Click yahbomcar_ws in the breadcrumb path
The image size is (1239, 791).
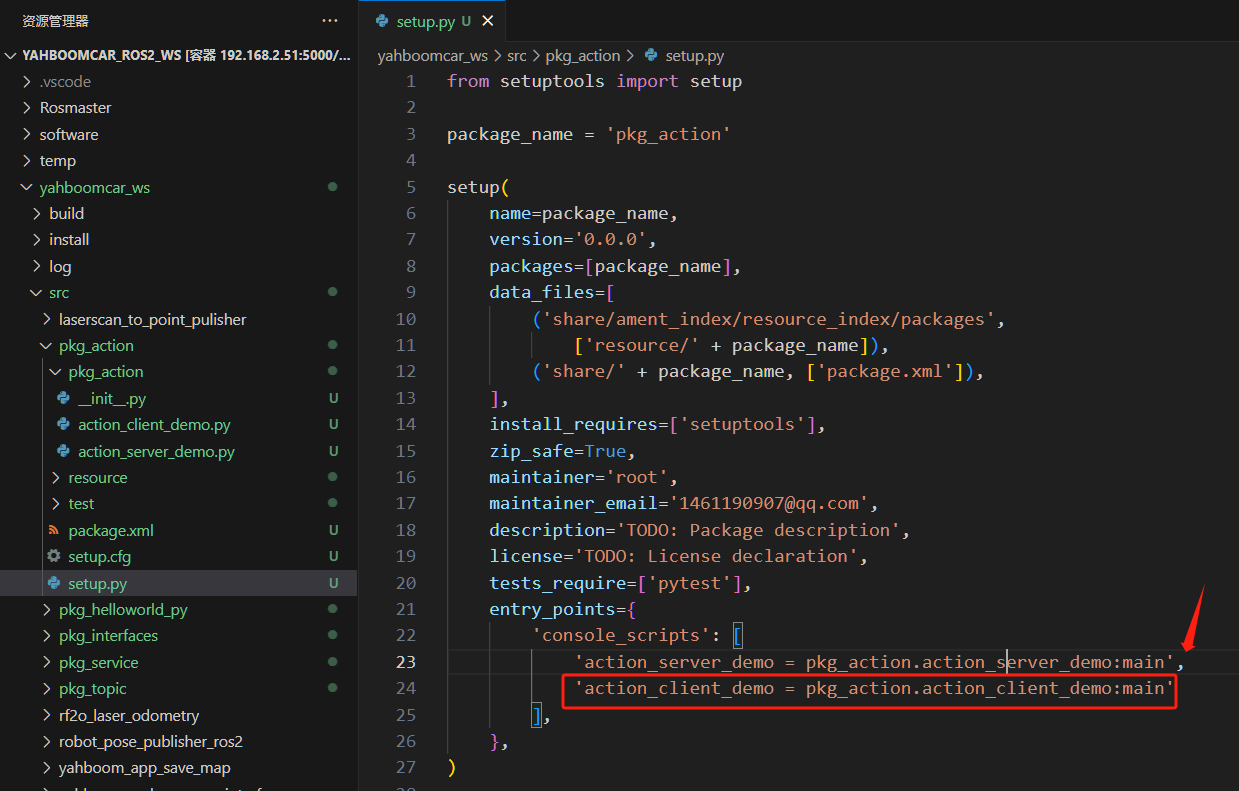(433, 56)
